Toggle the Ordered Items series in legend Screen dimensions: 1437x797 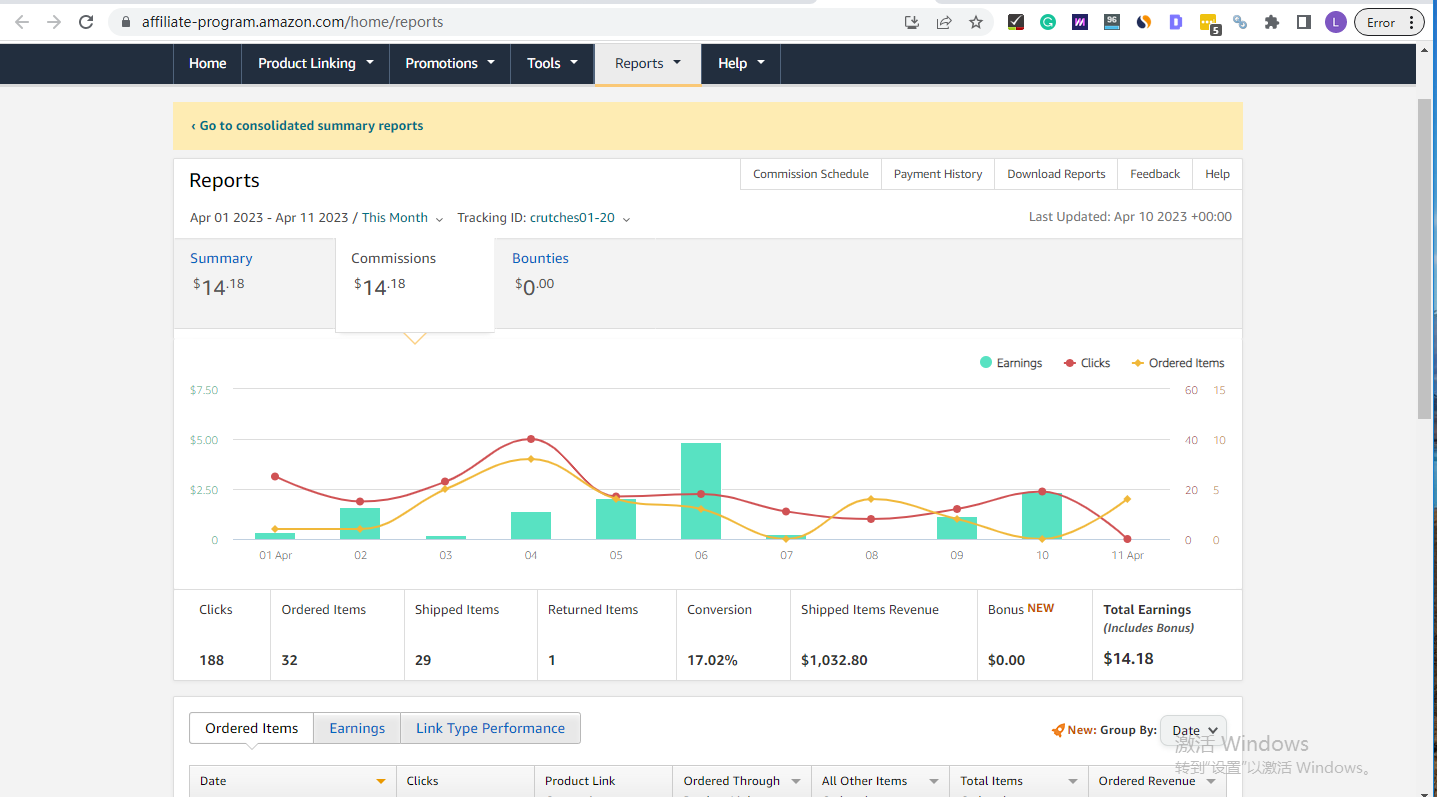pos(1178,363)
